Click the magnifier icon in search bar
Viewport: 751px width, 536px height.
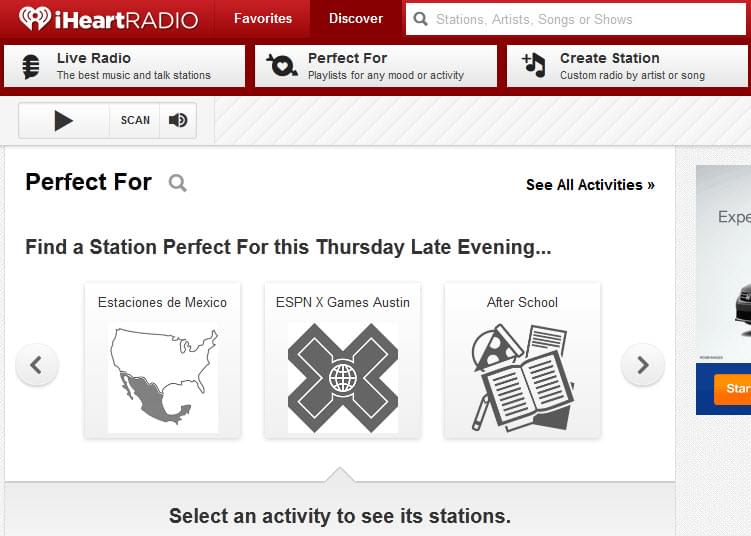(x=421, y=19)
